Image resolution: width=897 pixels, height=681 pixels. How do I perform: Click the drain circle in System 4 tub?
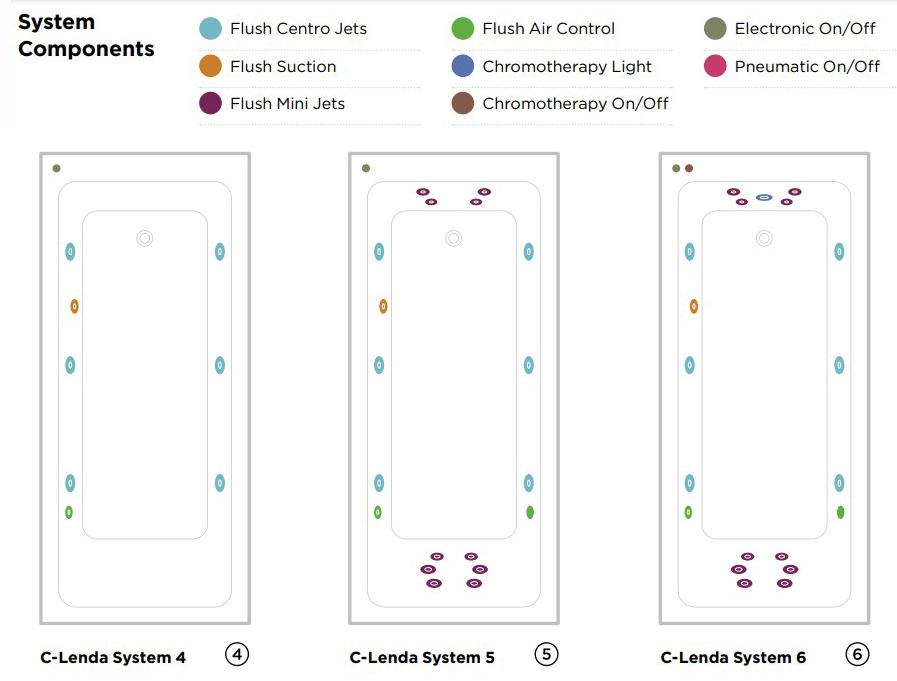[145, 238]
